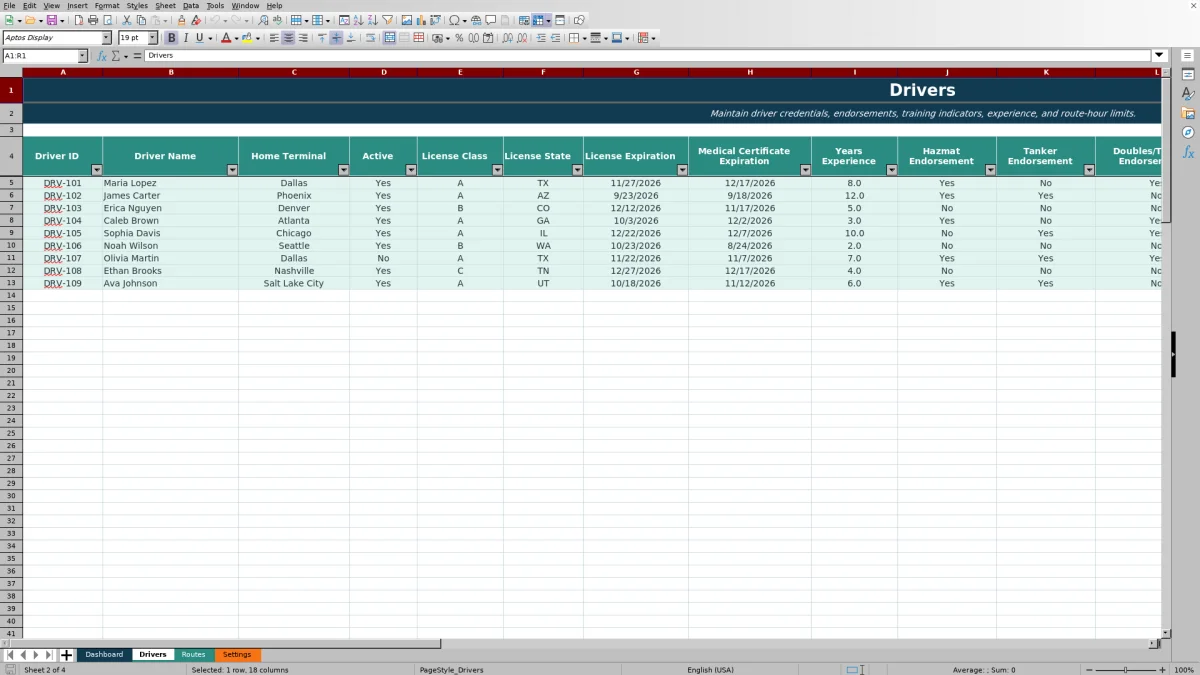Screen dimensions: 1200x675
Task: Switch to the Routes sheet tab
Action: point(193,655)
